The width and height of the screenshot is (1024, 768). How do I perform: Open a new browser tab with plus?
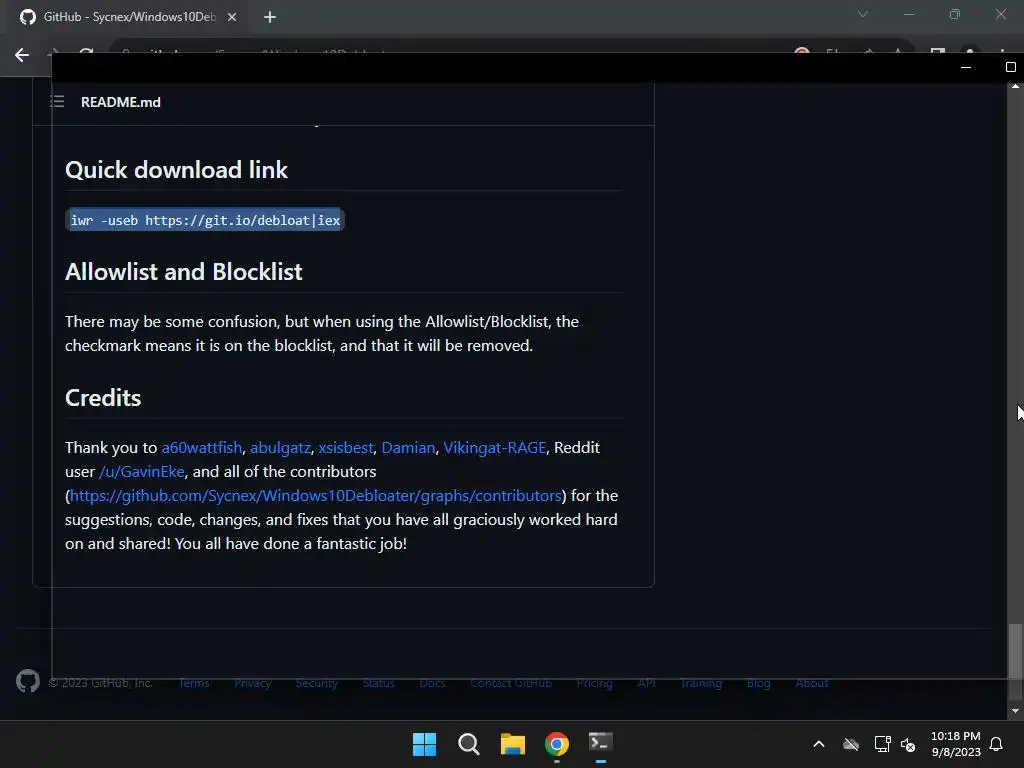coord(270,17)
